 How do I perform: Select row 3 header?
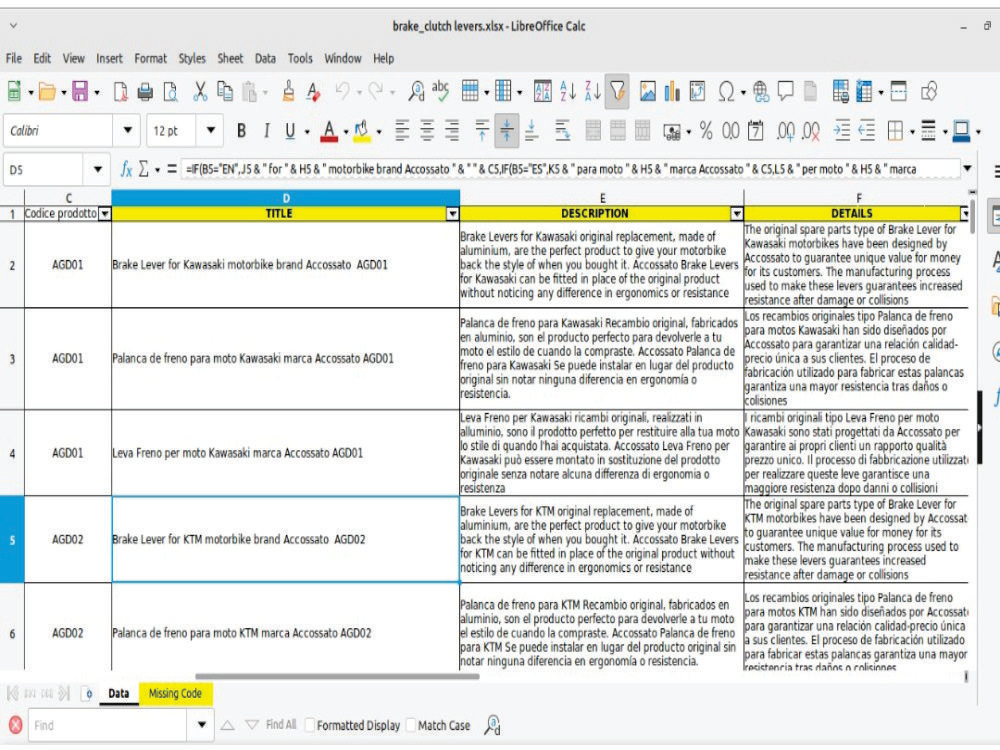tap(12, 359)
